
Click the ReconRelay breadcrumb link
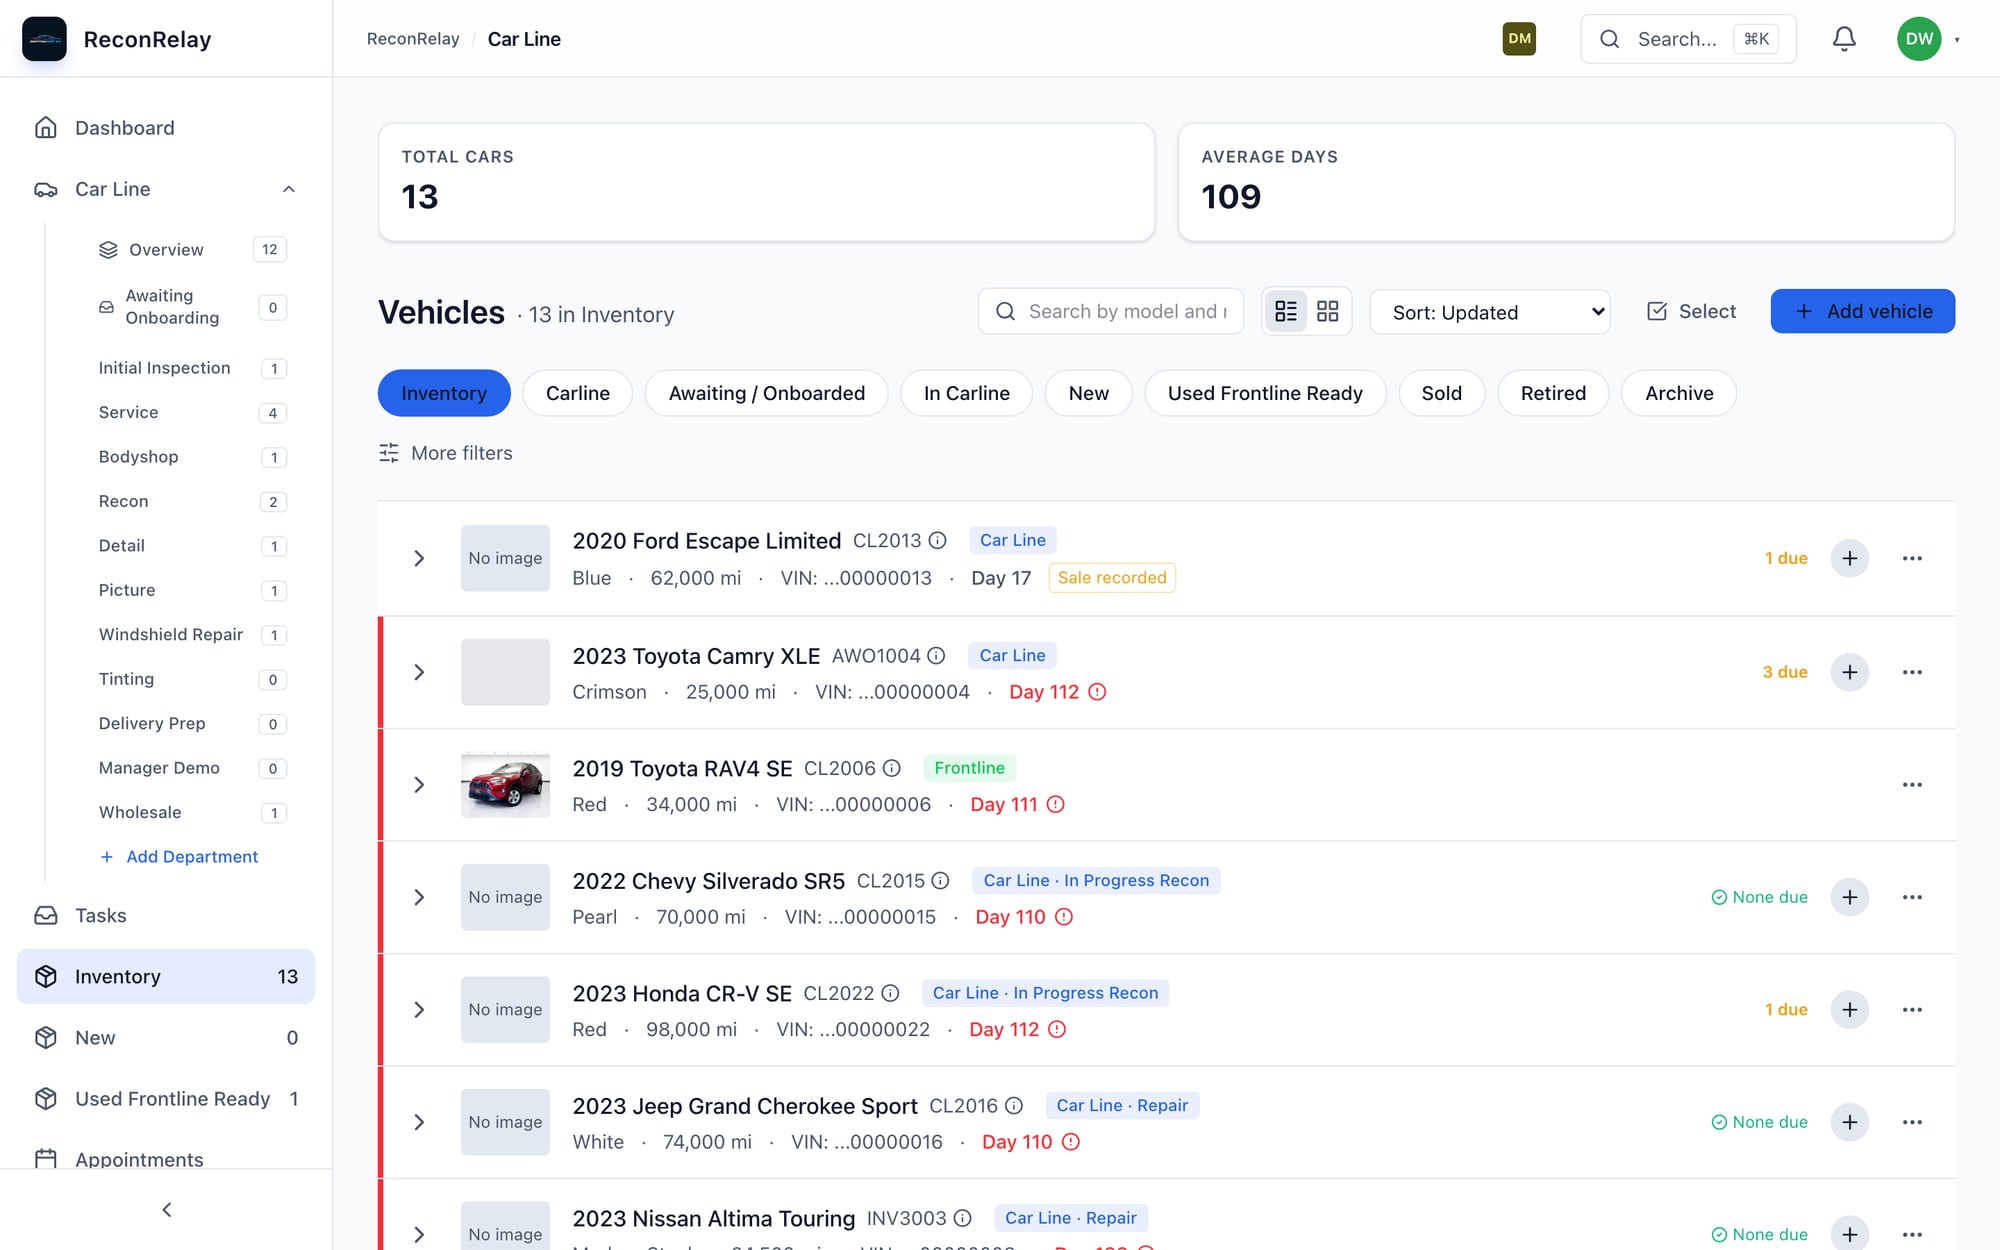tap(413, 39)
